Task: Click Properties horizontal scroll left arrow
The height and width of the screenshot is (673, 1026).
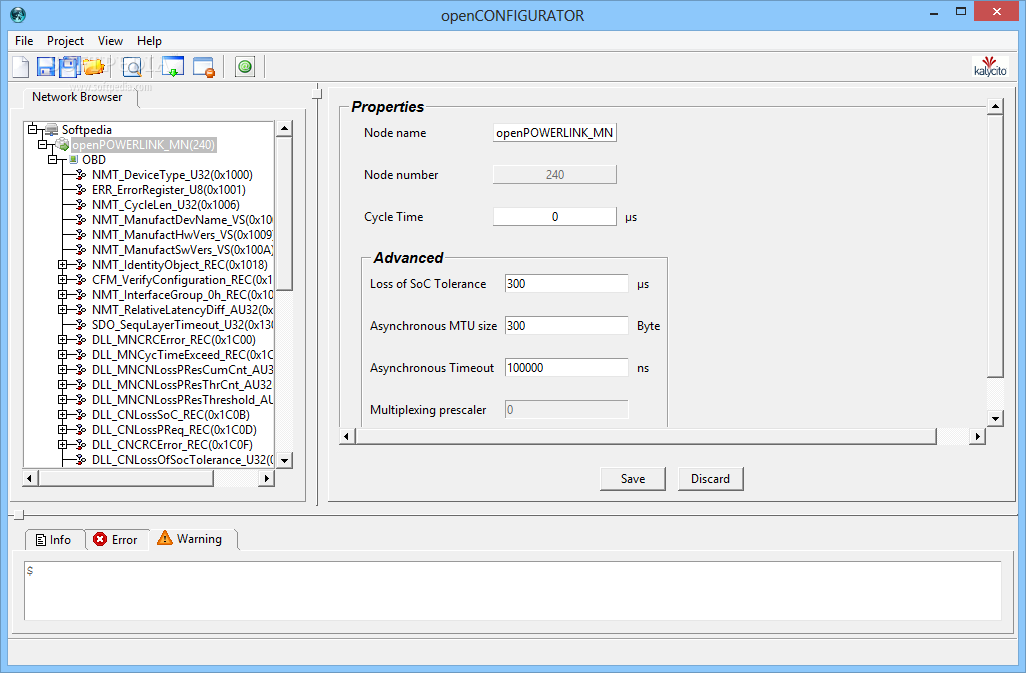Action: [347, 436]
